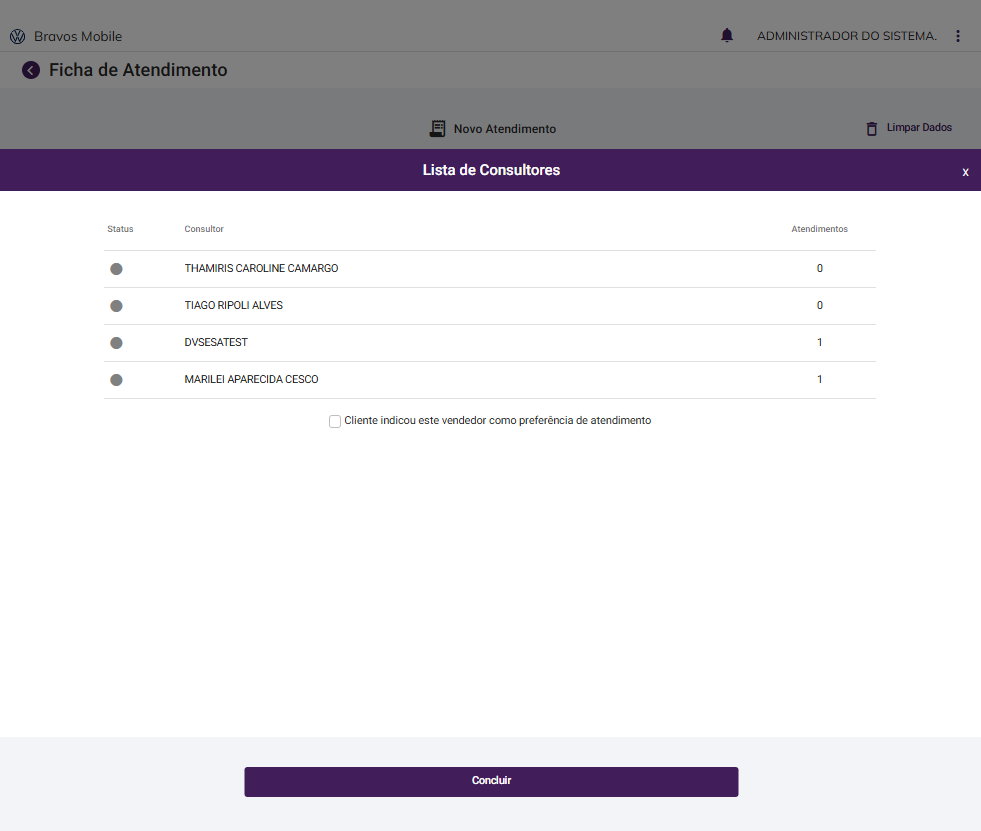Select consultant THAMIRIS CAROLINE CAMARGO
The height and width of the screenshot is (831, 981).
pos(261,269)
